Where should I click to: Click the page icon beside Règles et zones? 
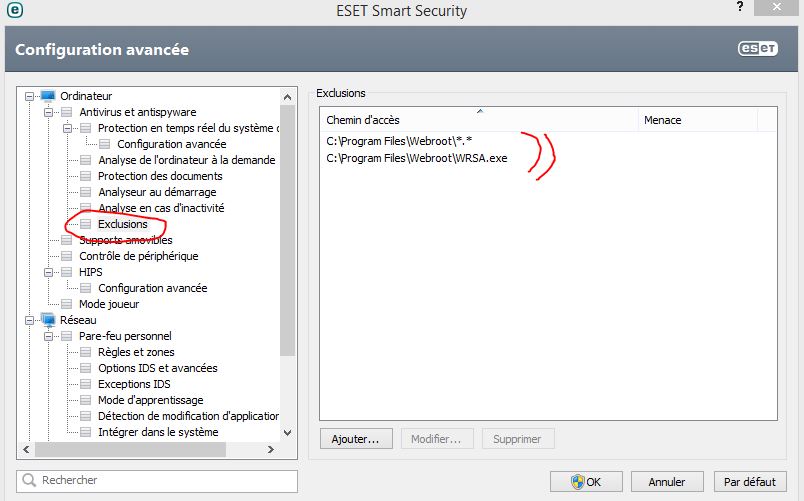click(86, 352)
